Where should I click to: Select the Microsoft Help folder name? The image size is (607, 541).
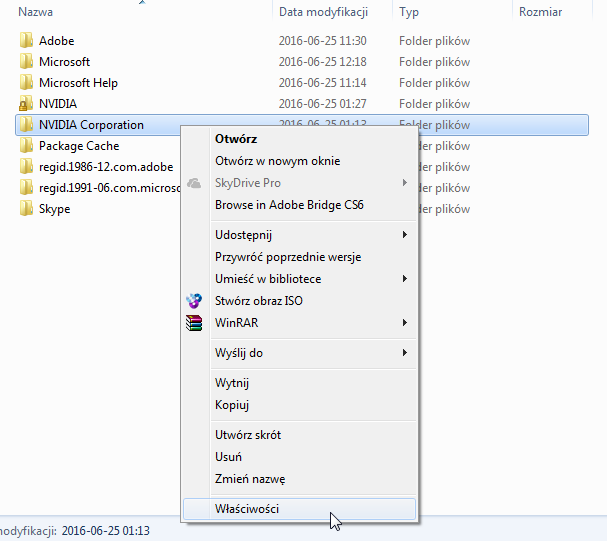78,82
